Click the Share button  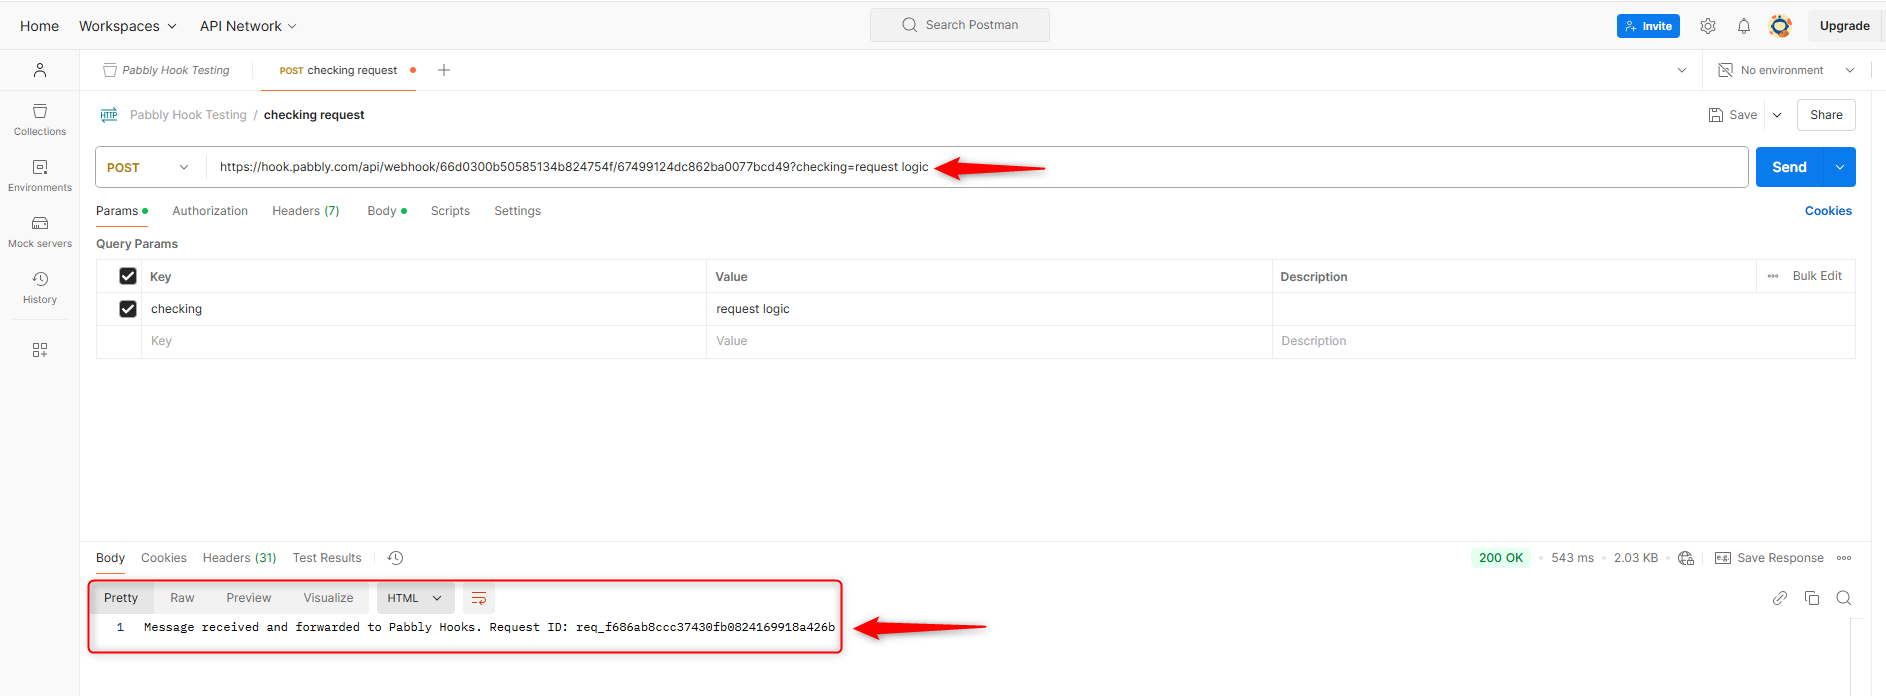point(1826,115)
